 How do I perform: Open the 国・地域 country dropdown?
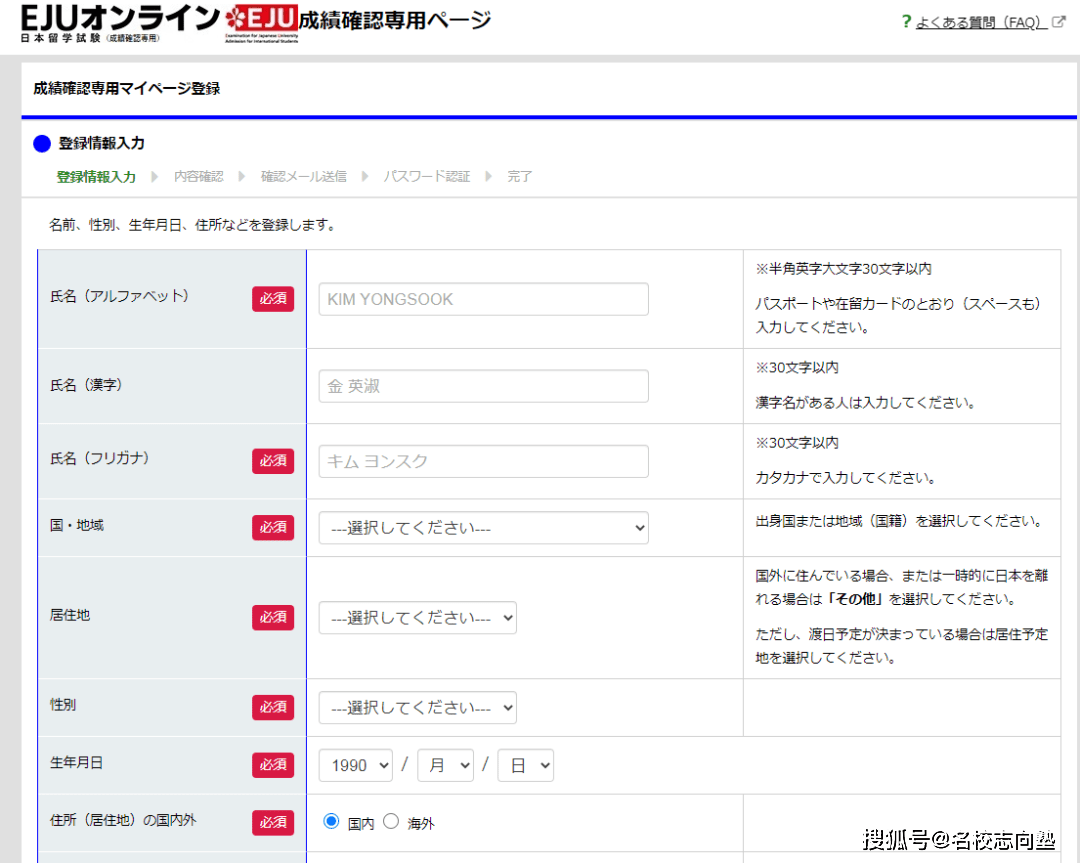click(483, 528)
